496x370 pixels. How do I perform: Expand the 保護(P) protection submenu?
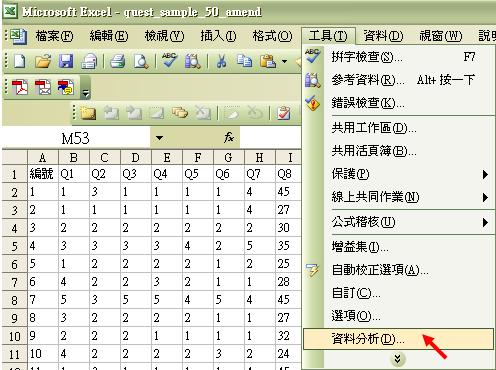[x=398, y=174]
